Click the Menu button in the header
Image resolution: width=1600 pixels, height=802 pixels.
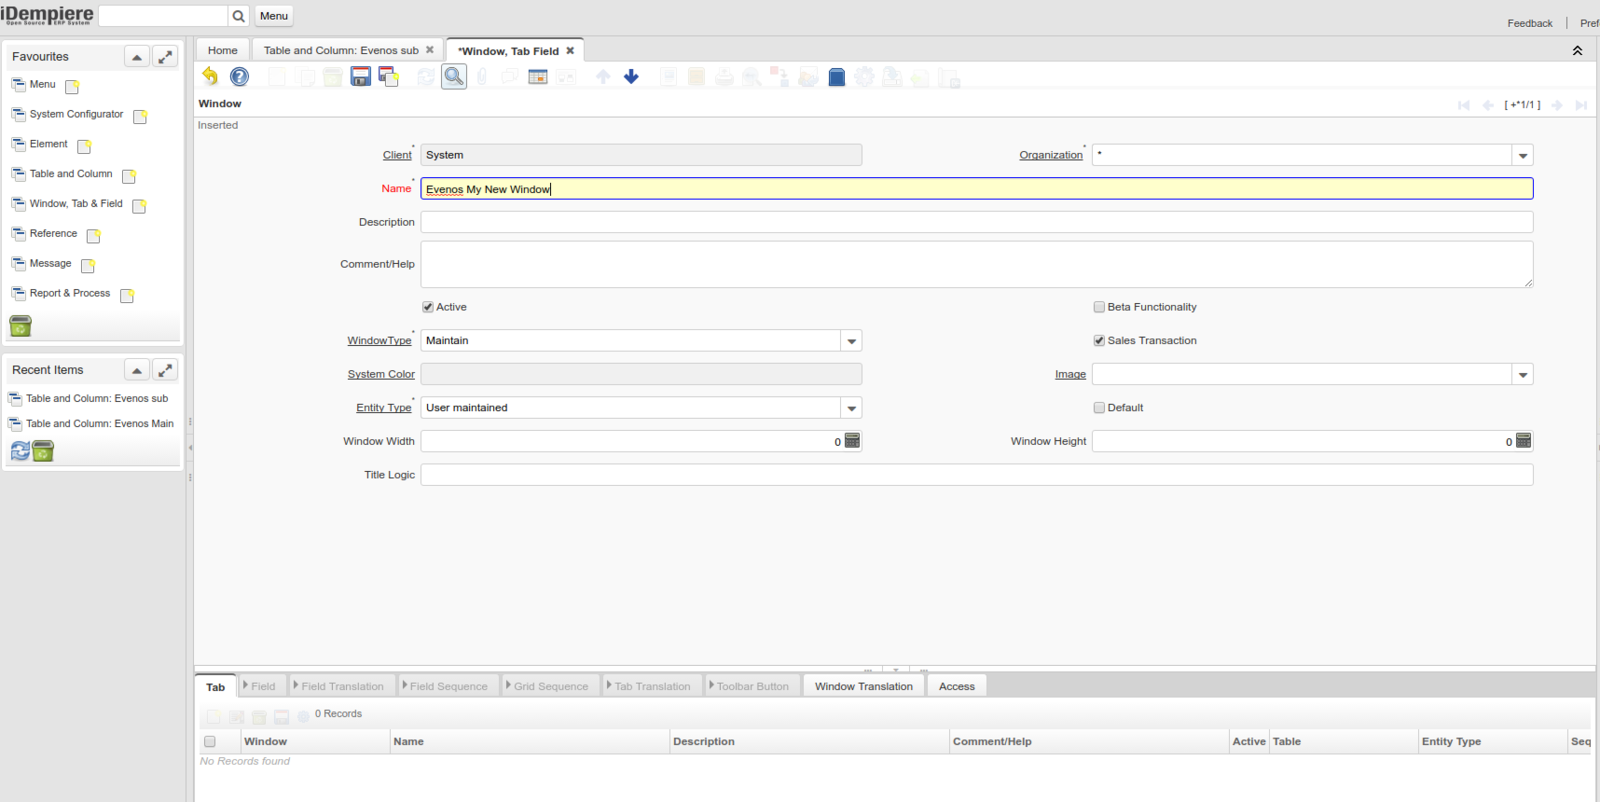(273, 16)
